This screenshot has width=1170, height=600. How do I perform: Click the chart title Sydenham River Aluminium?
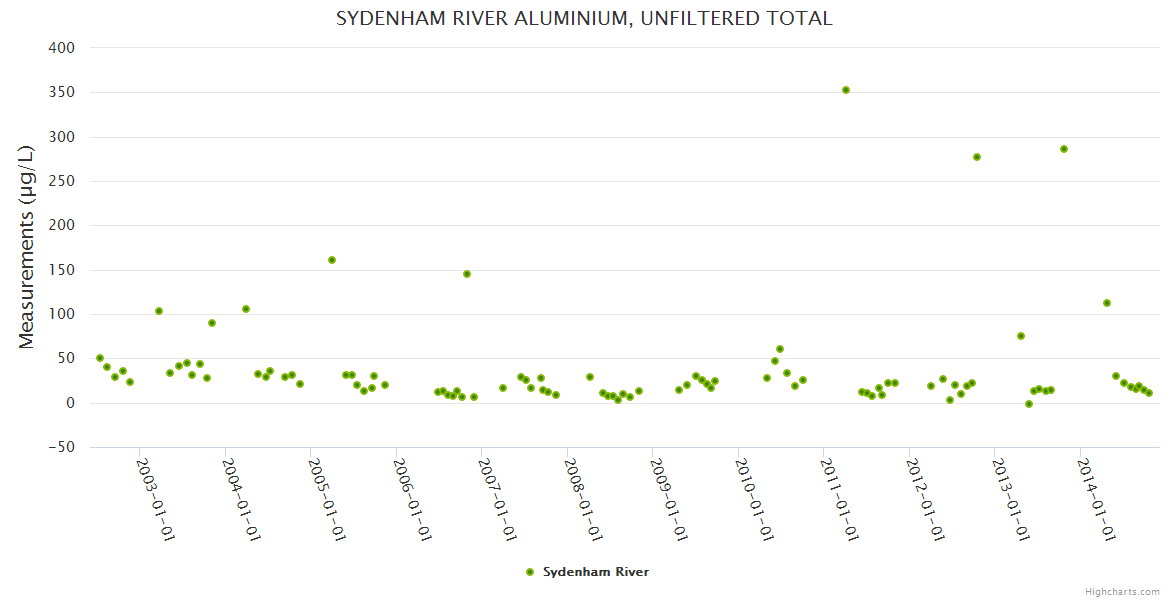pyautogui.click(x=584, y=19)
